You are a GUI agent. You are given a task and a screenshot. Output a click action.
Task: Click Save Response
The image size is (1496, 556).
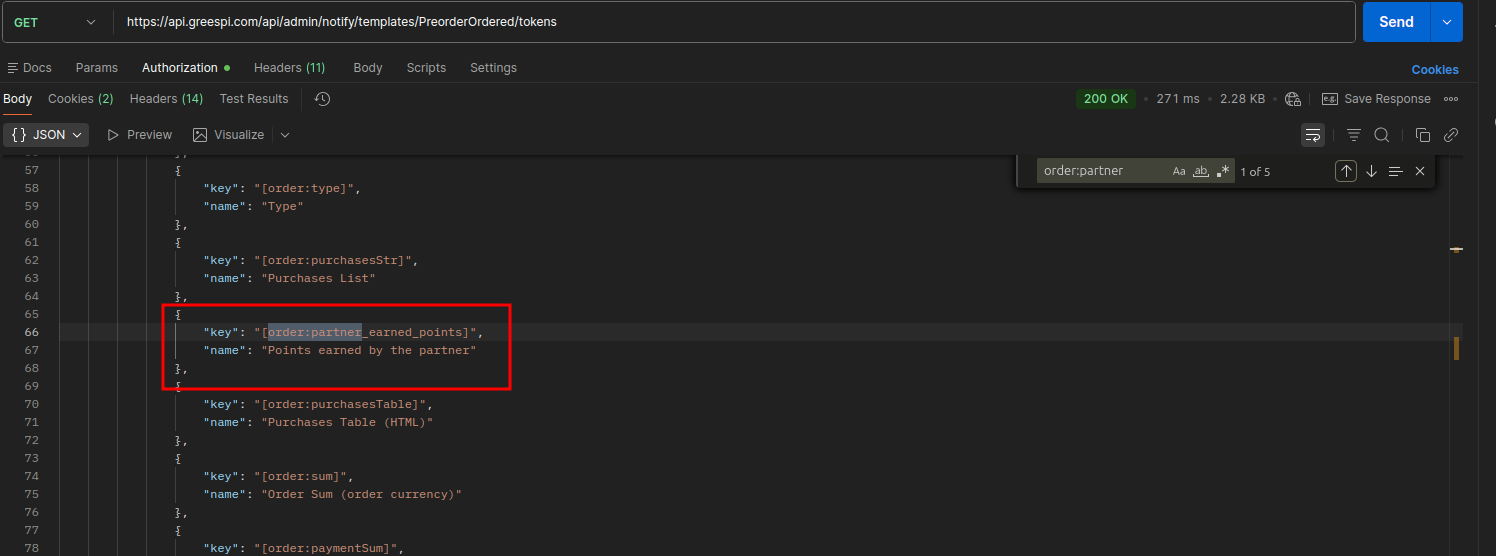tap(1376, 99)
